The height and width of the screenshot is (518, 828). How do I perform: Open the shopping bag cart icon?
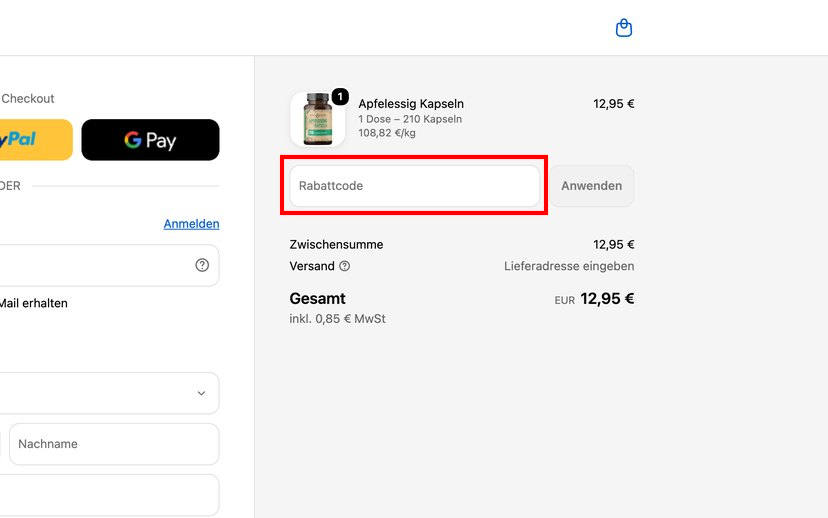(624, 28)
